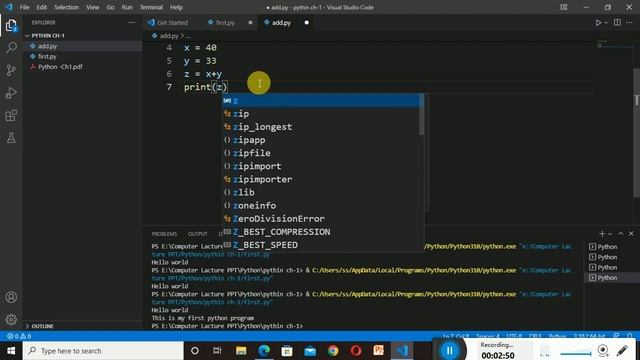
Task: Choose 'zip' from the suggestion list
Action: point(321,113)
